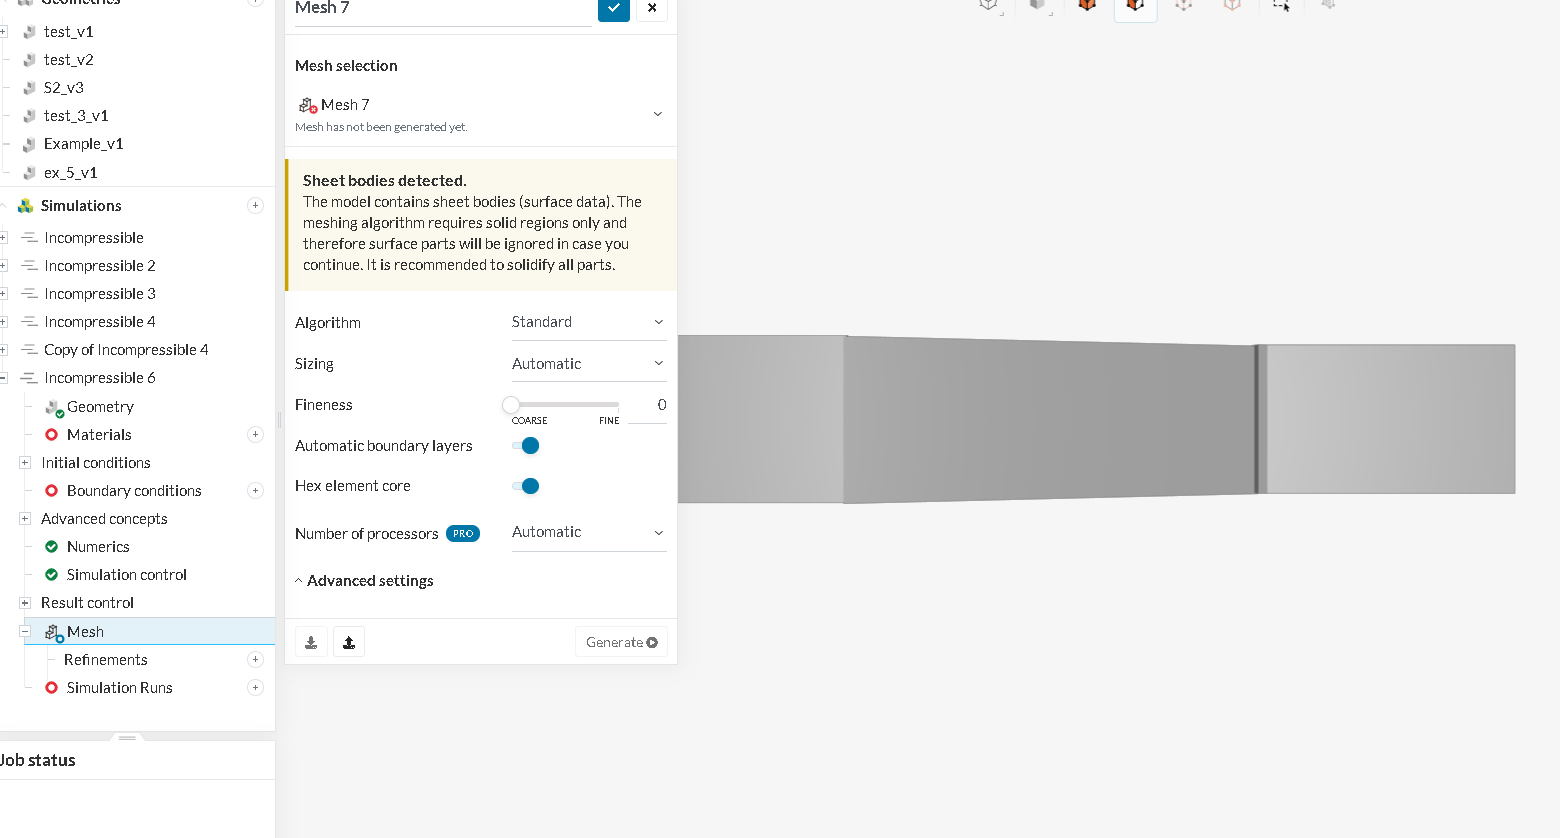
Task: Click the Incompressible 3 simulation icon
Action: click(x=30, y=293)
